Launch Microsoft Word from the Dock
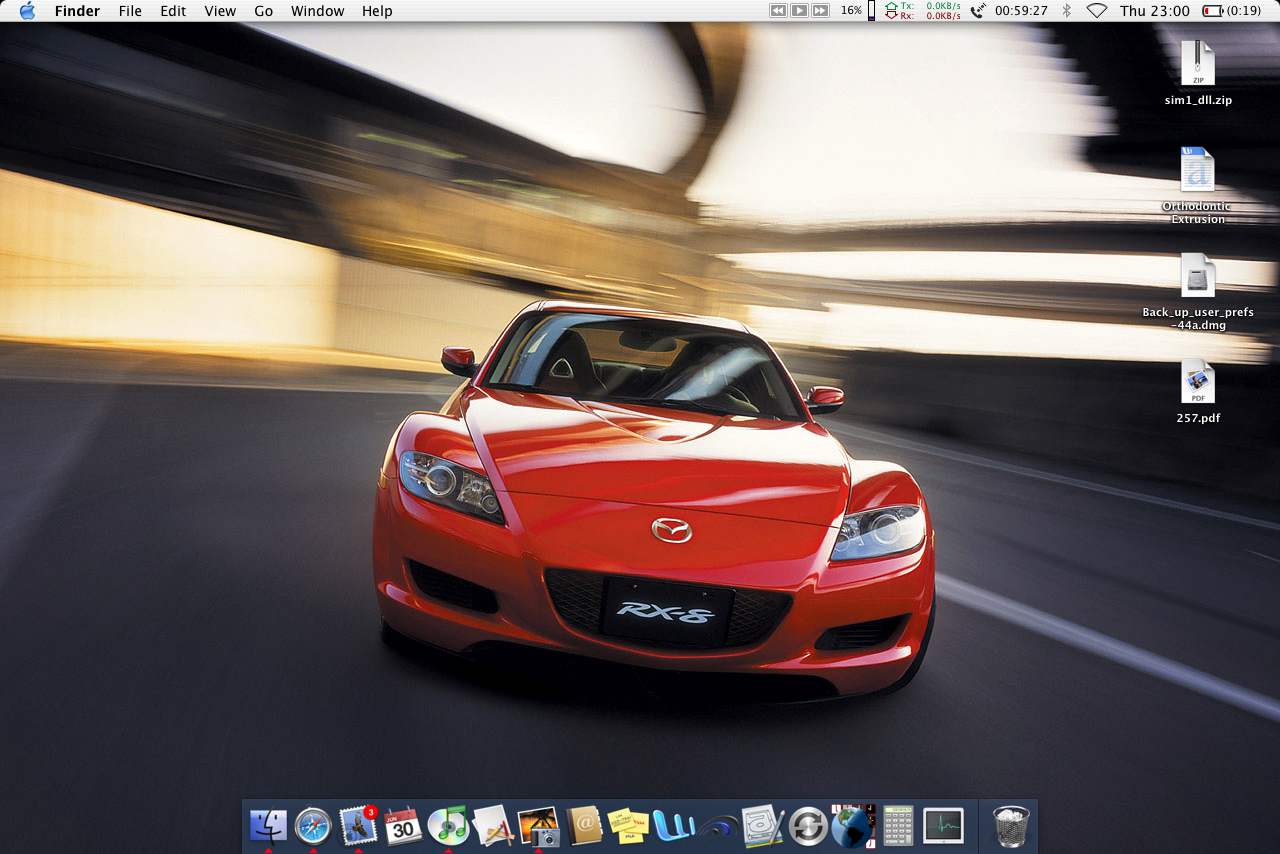The image size is (1280, 854). 674,826
